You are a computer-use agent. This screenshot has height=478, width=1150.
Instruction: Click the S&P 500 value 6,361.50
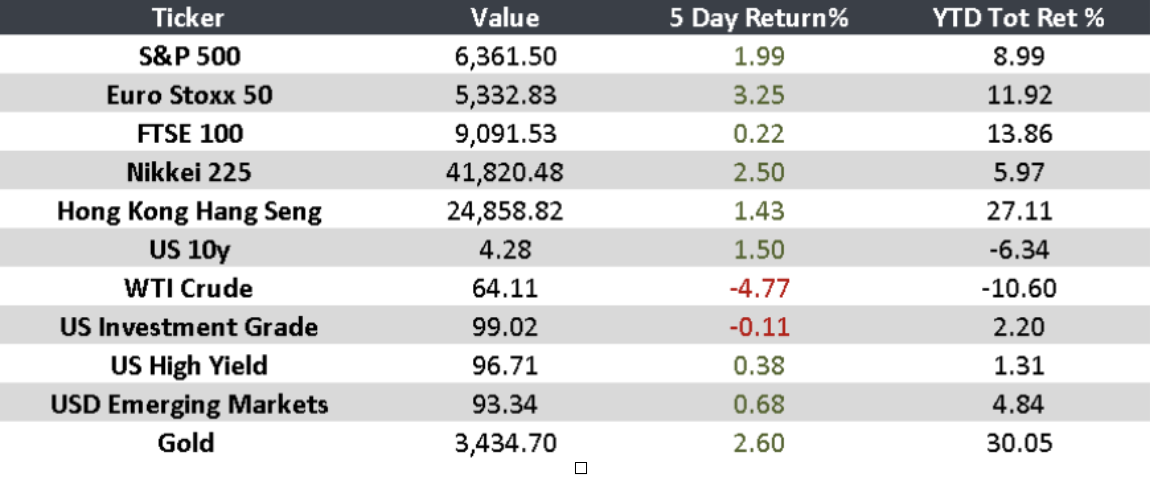point(504,56)
